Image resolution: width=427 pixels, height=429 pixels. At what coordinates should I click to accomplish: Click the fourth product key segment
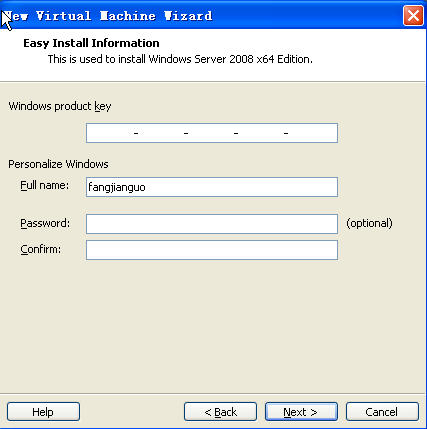click(x=261, y=133)
